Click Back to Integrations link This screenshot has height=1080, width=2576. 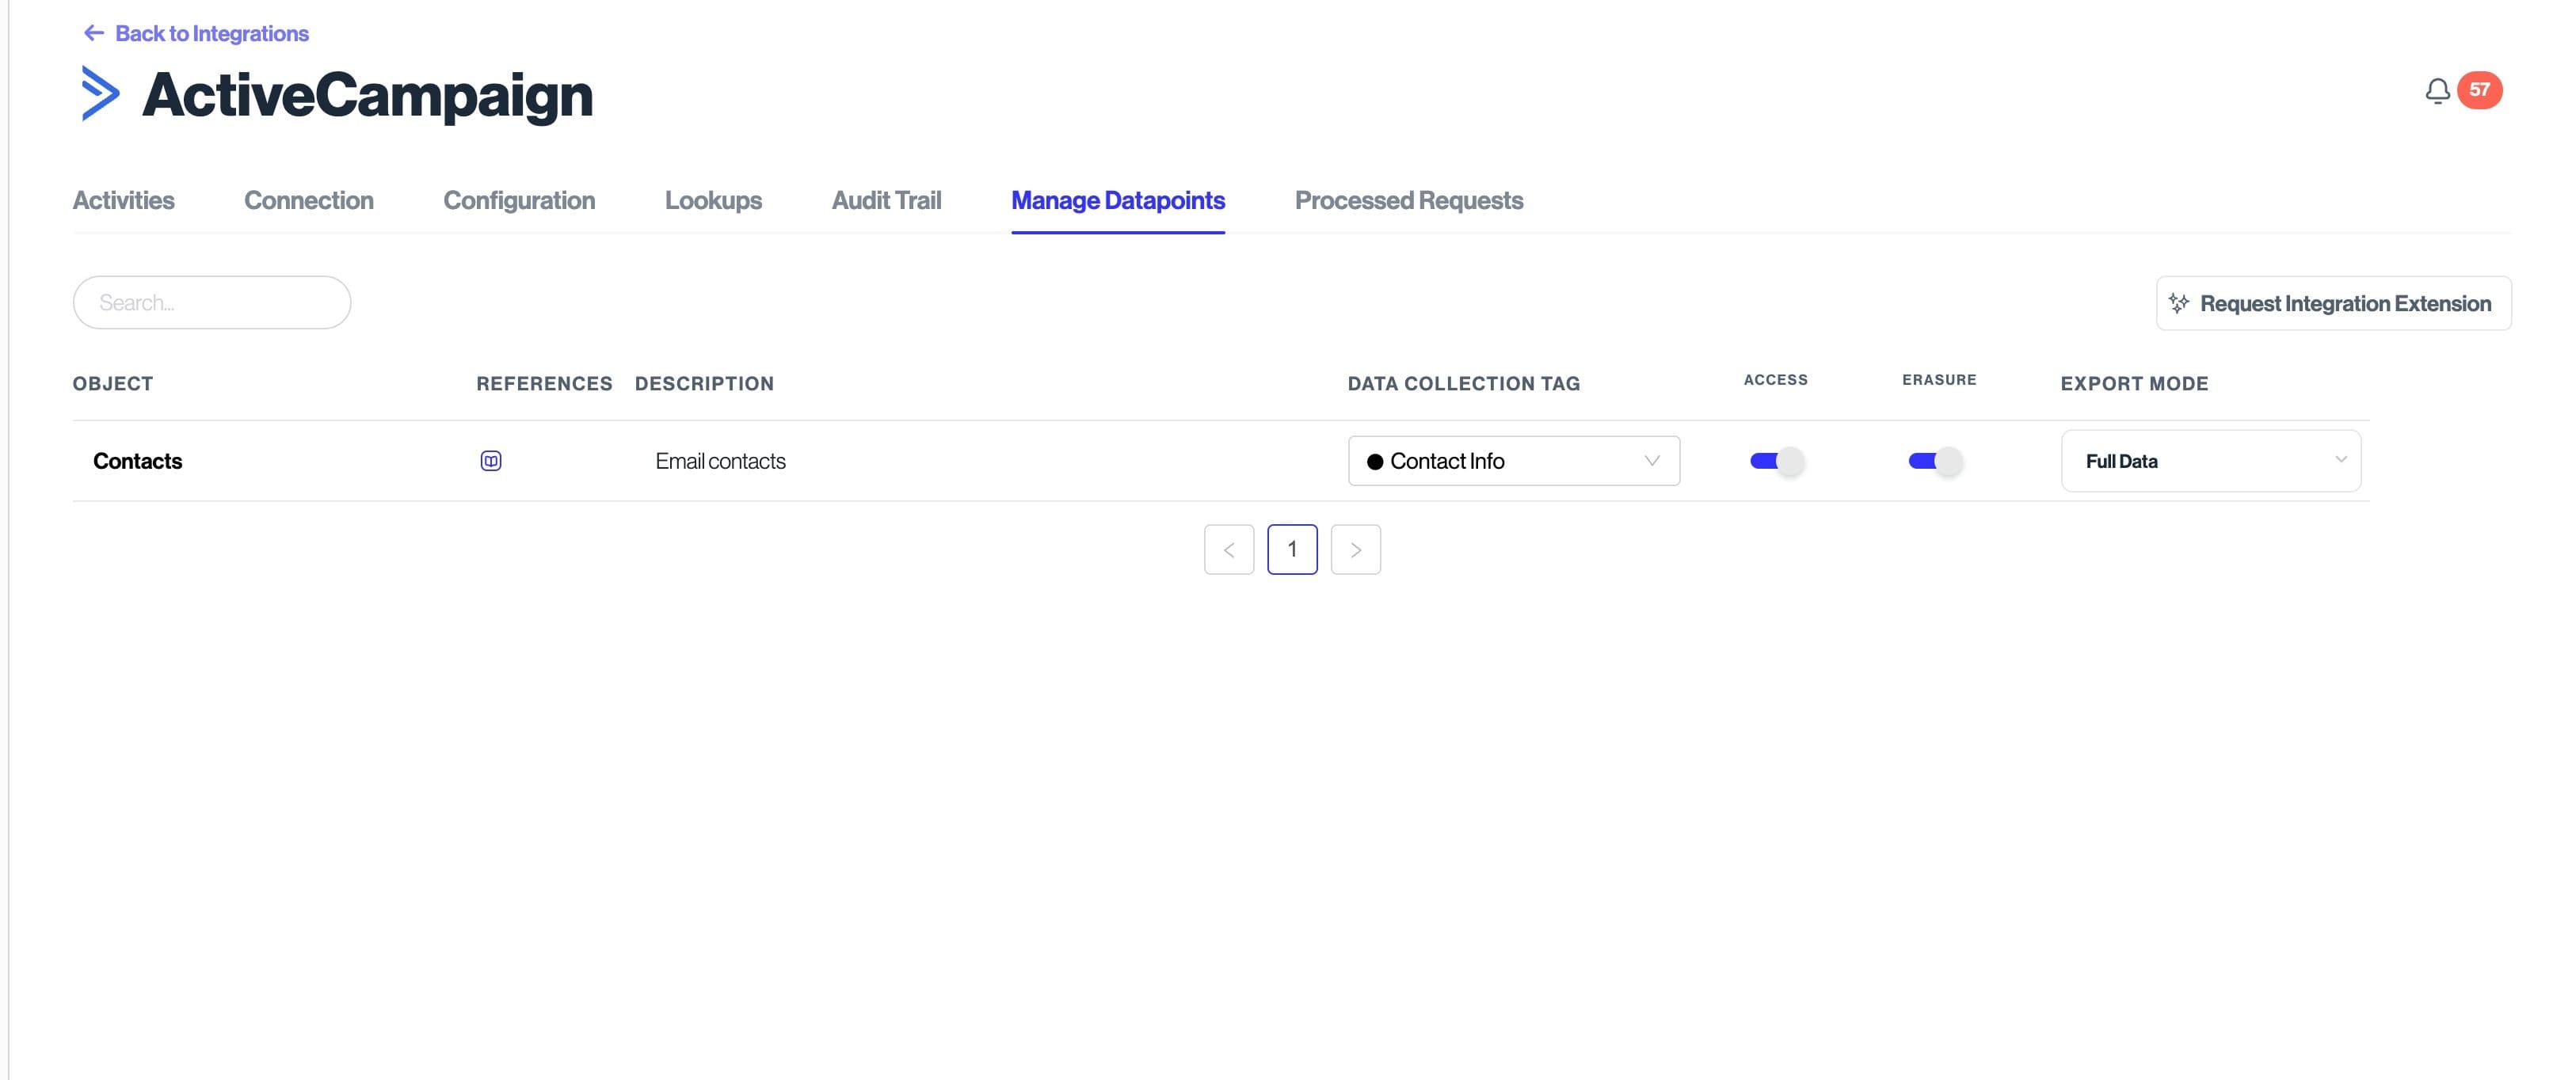(211, 33)
